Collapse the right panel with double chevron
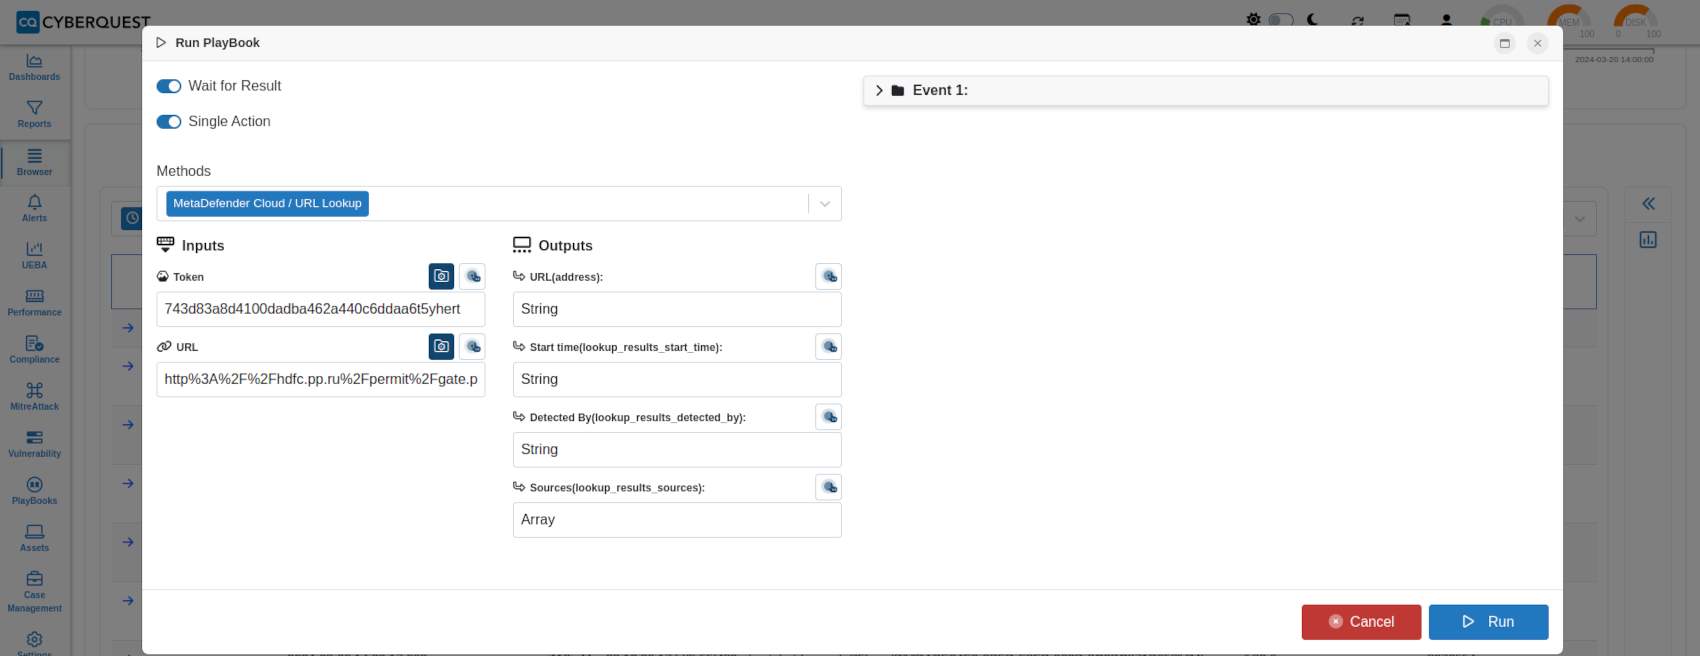 click(x=1648, y=204)
